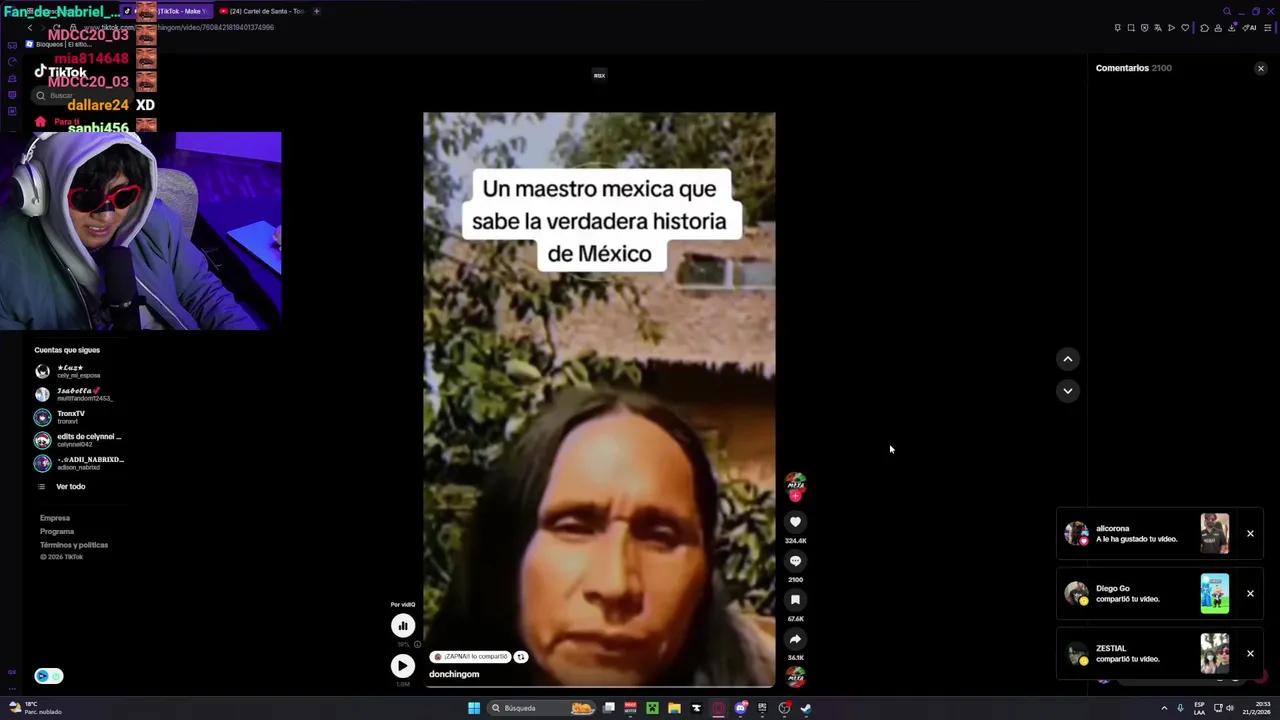Open edits de celynnel followed account

click(x=79, y=440)
